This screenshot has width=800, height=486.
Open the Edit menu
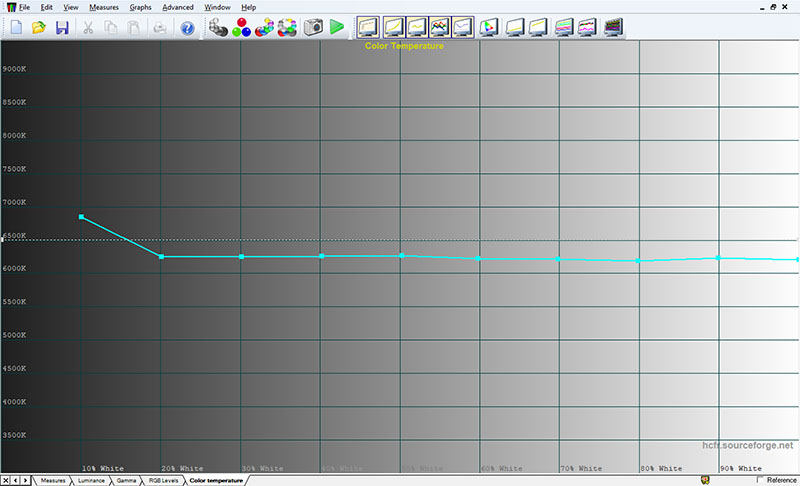coord(46,7)
